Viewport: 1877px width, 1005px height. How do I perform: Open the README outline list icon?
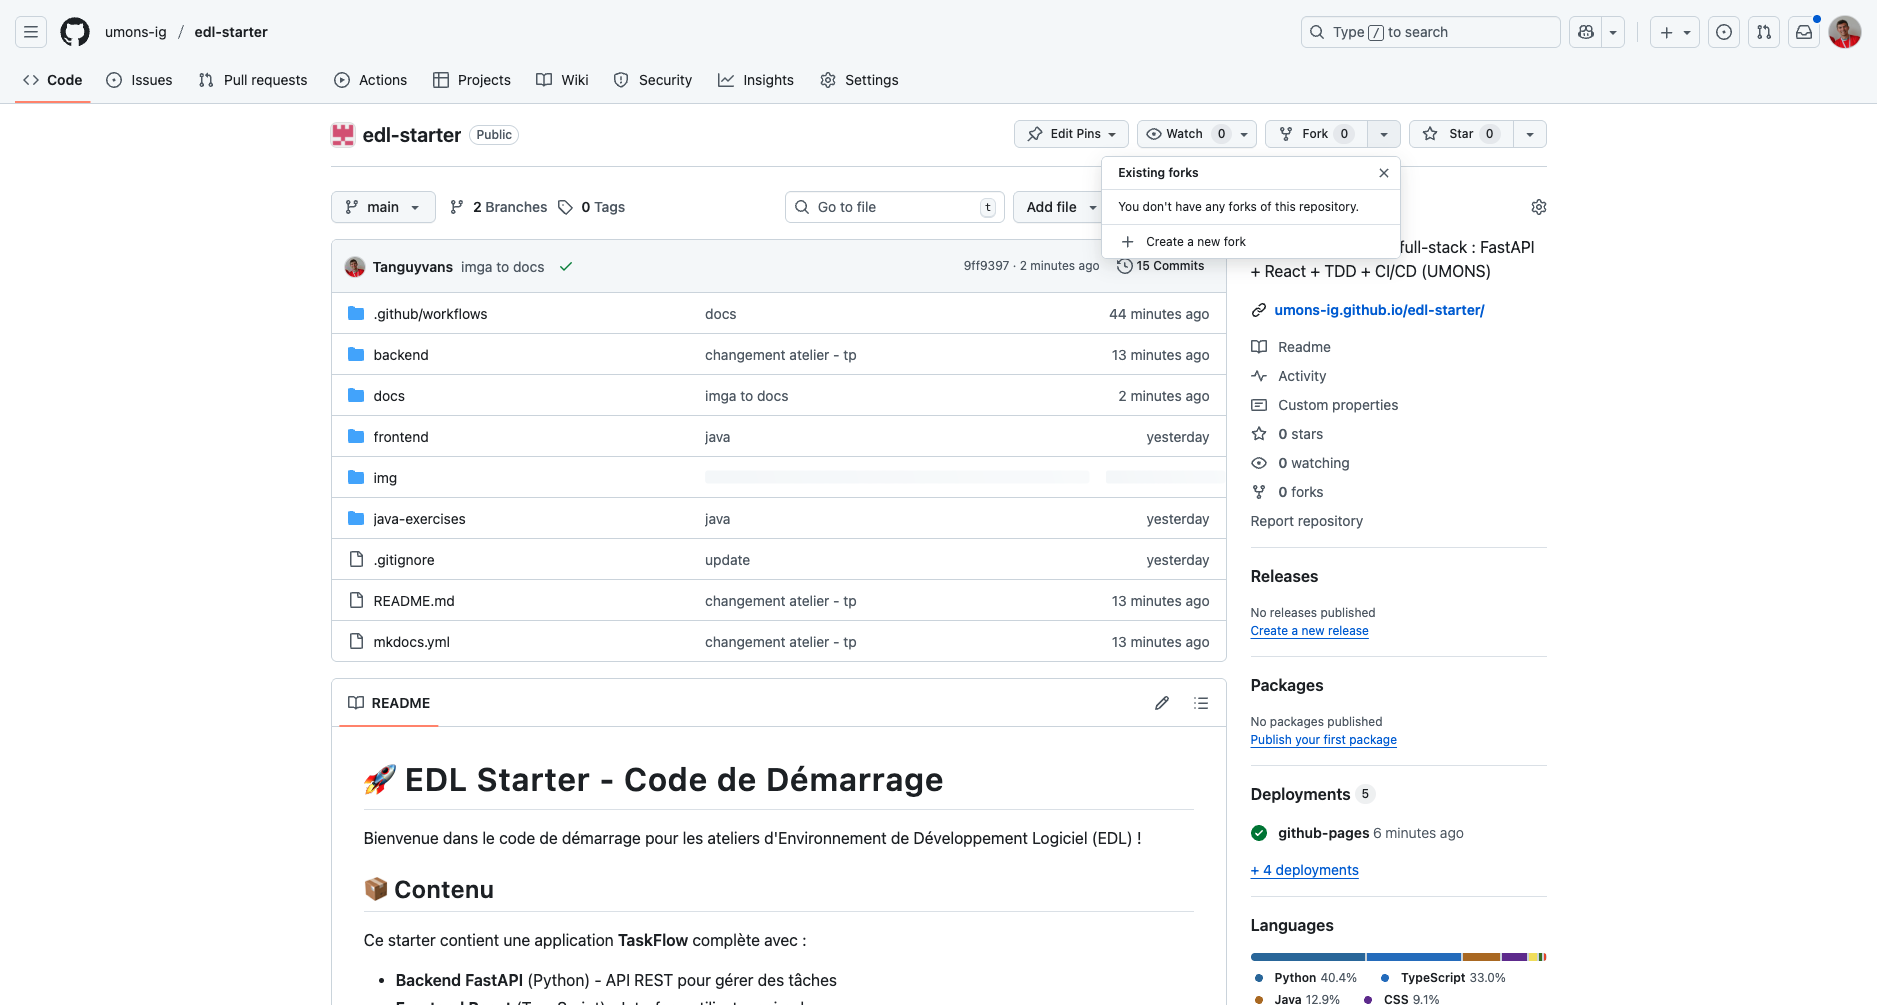1201,703
